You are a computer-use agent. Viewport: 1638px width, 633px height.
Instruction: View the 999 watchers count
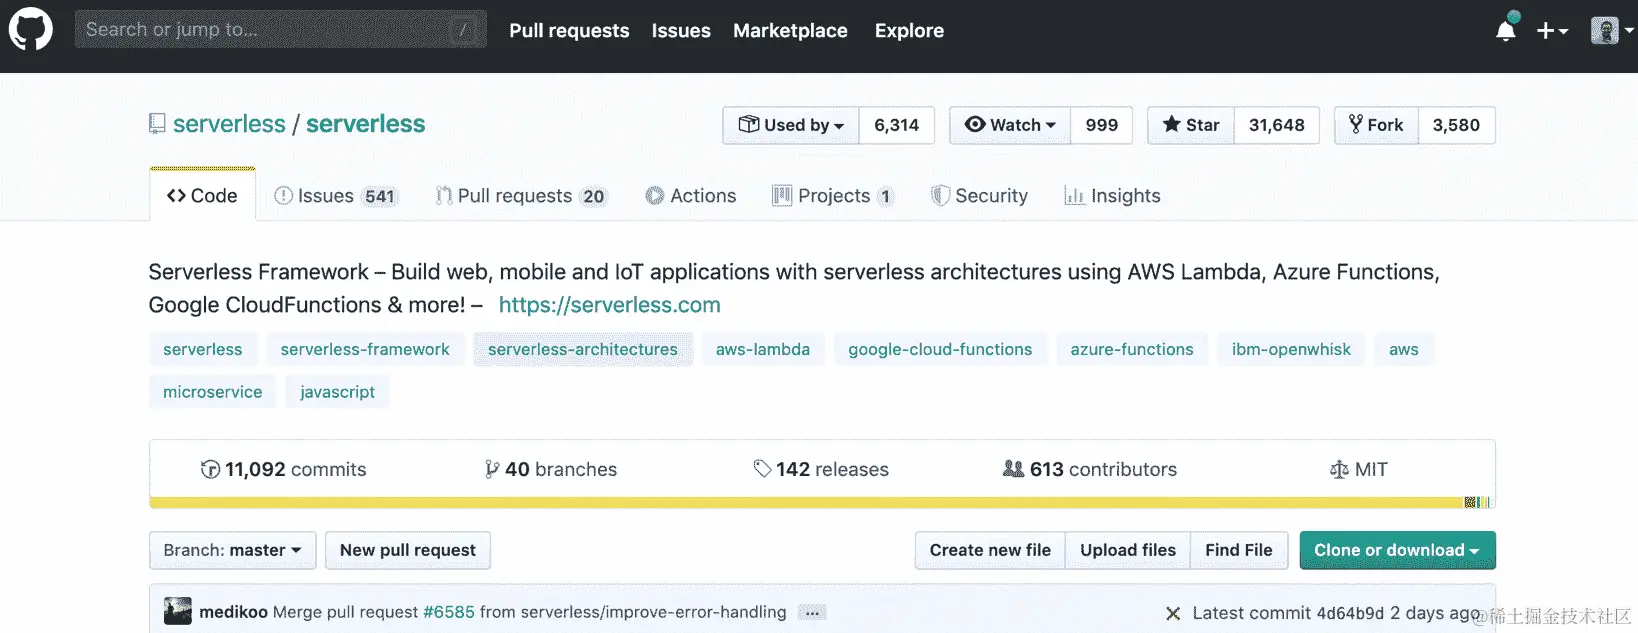tap(1102, 125)
